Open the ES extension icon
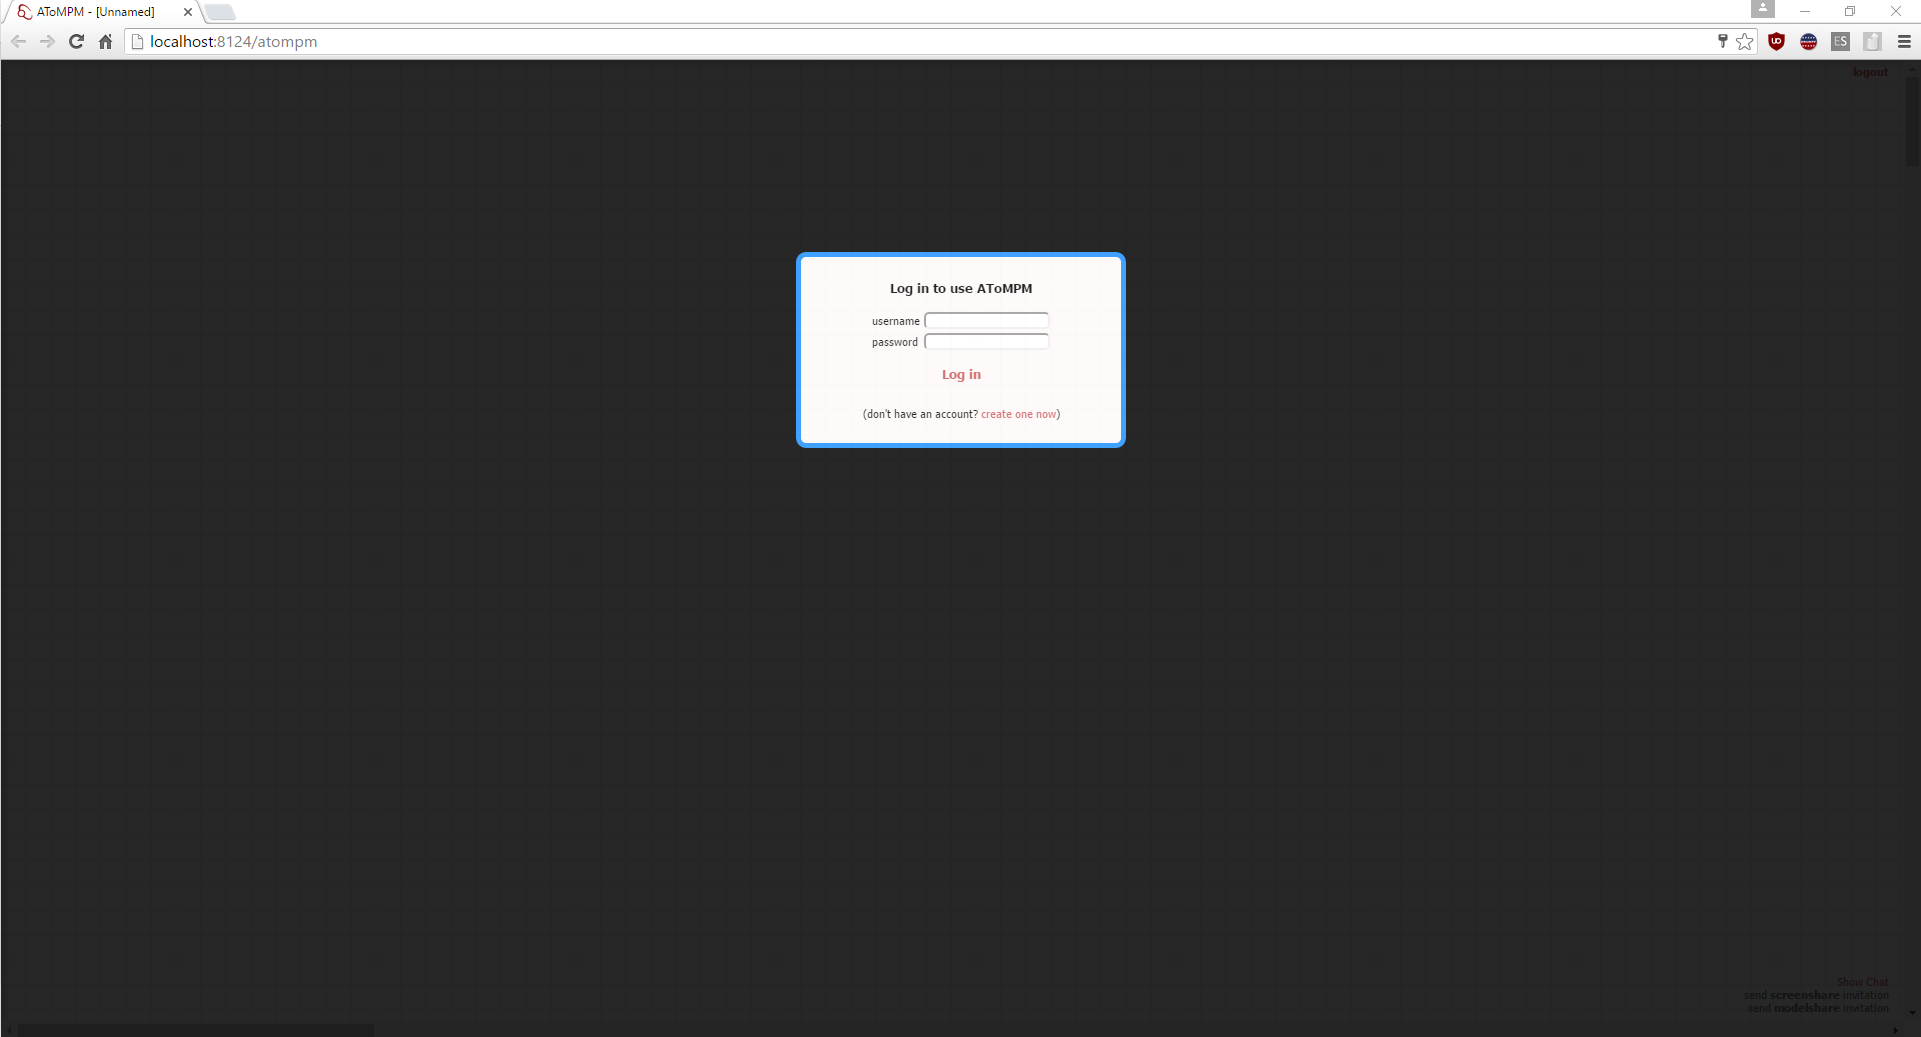 (x=1840, y=41)
